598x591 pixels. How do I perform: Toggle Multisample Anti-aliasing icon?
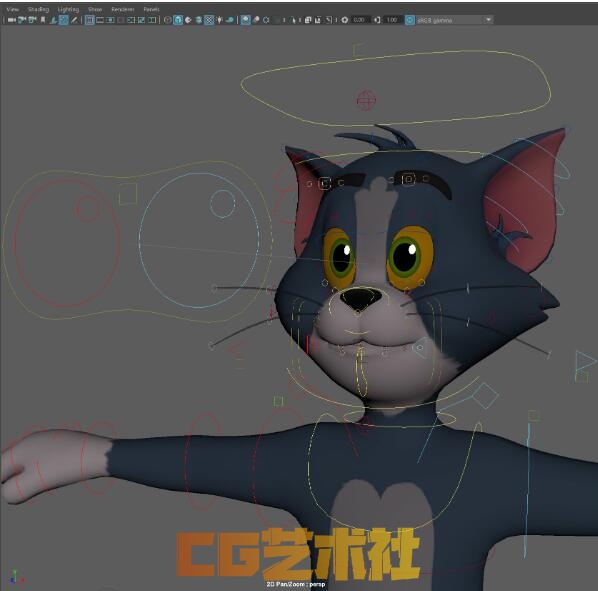click(266, 20)
